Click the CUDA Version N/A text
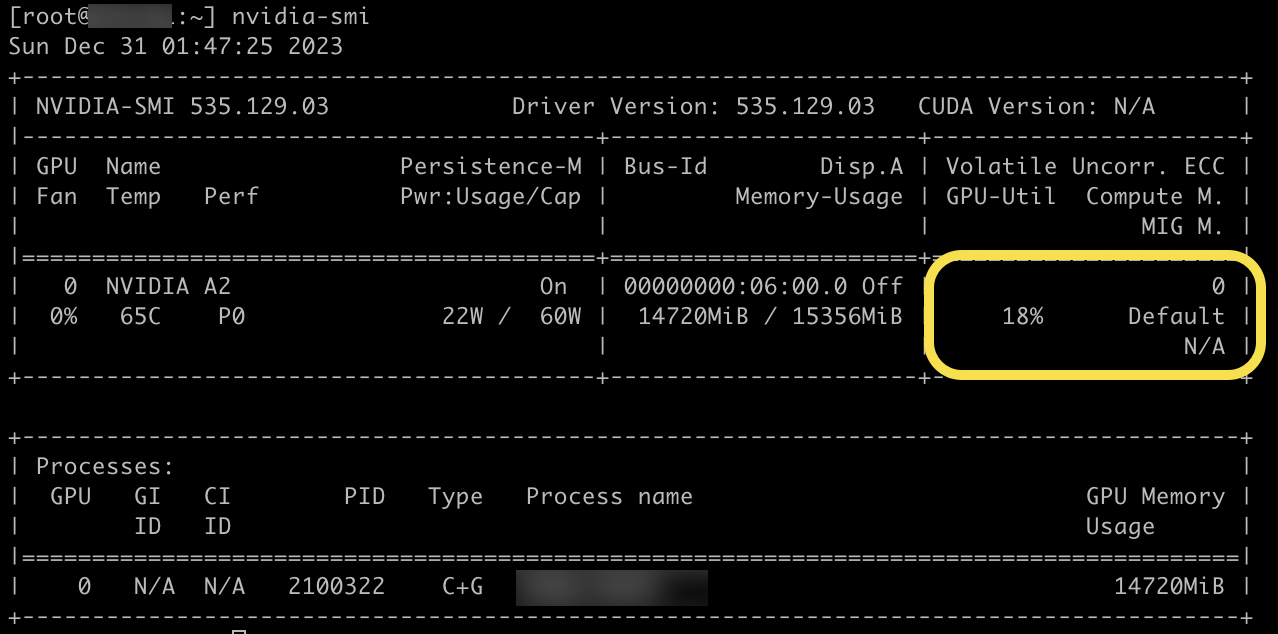Image resolution: width=1278 pixels, height=634 pixels. 1036,107
